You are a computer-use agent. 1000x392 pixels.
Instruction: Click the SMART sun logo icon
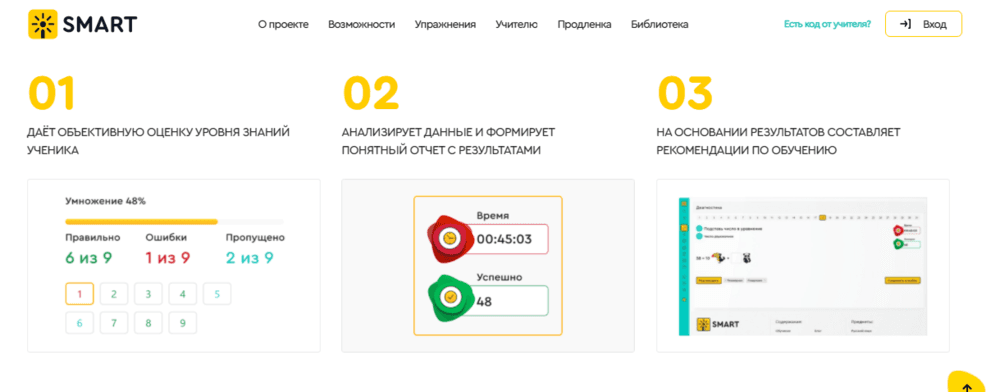click(43, 24)
